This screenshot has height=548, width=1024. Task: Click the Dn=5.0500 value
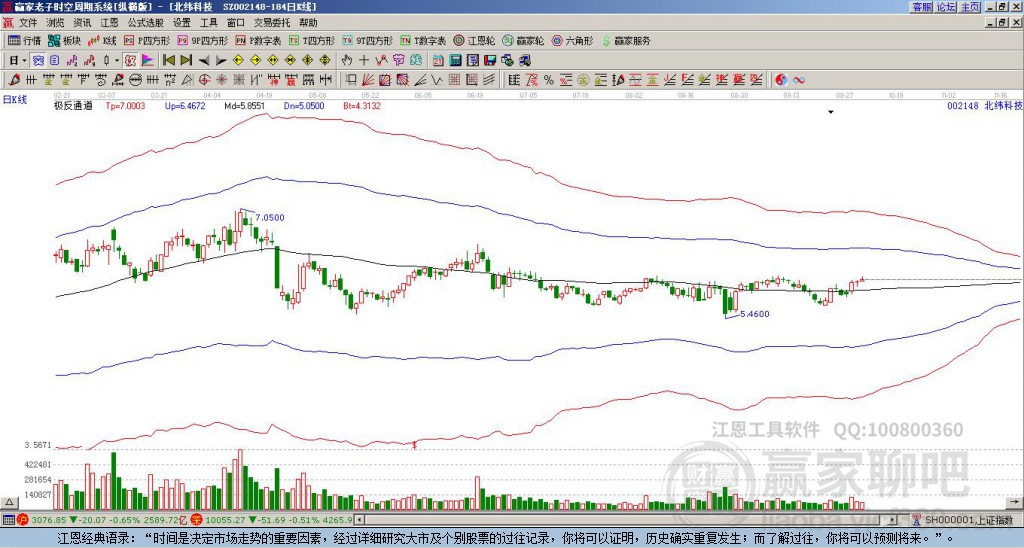pos(304,105)
